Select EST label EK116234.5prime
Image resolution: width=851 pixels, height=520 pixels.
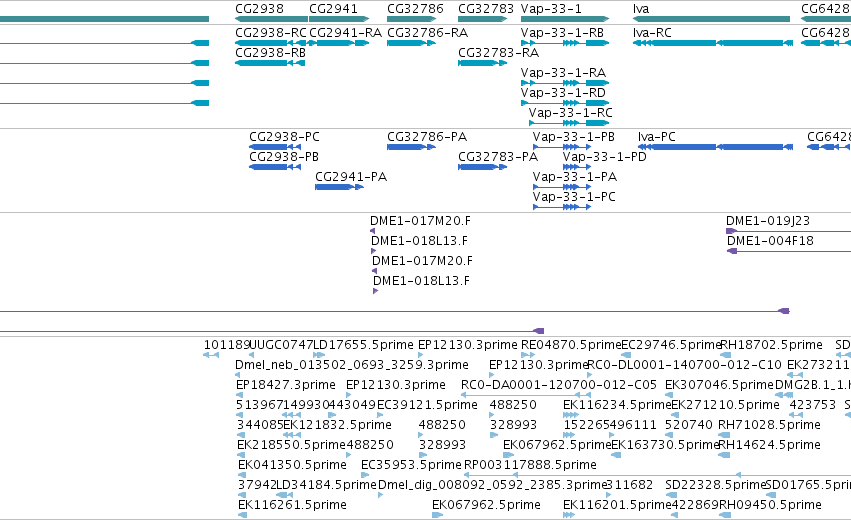(617, 405)
